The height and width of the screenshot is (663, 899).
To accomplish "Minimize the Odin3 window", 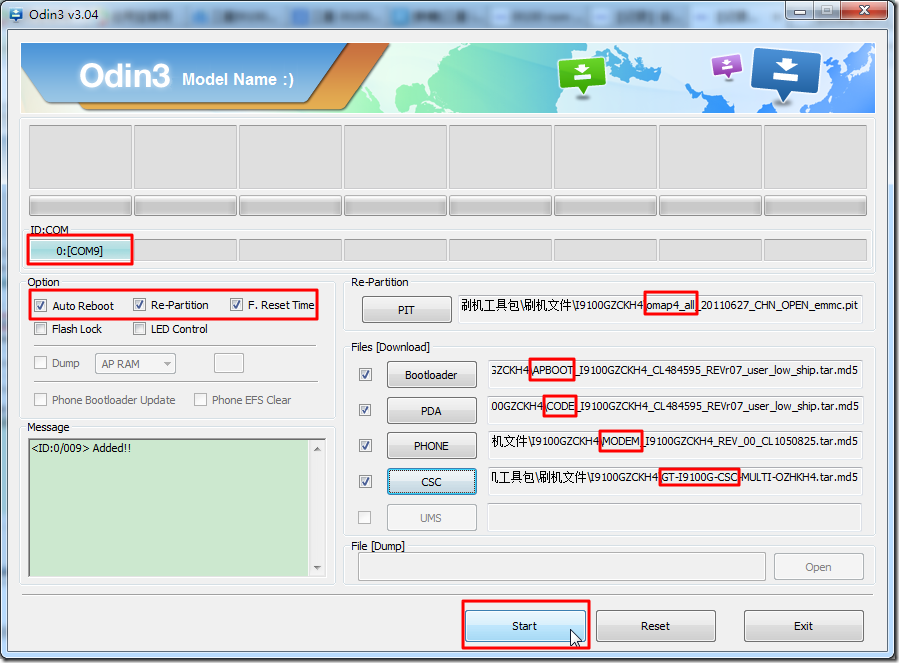I will (800, 11).
